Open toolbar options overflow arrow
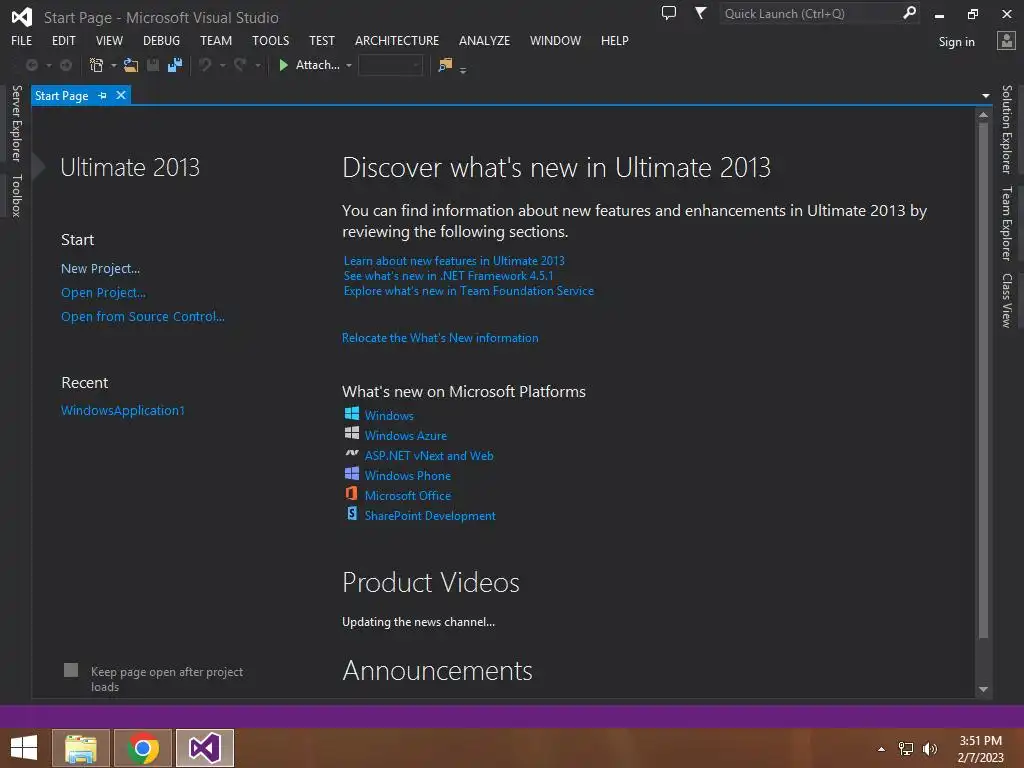Viewport: 1024px width, 768px height. [463, 70]
